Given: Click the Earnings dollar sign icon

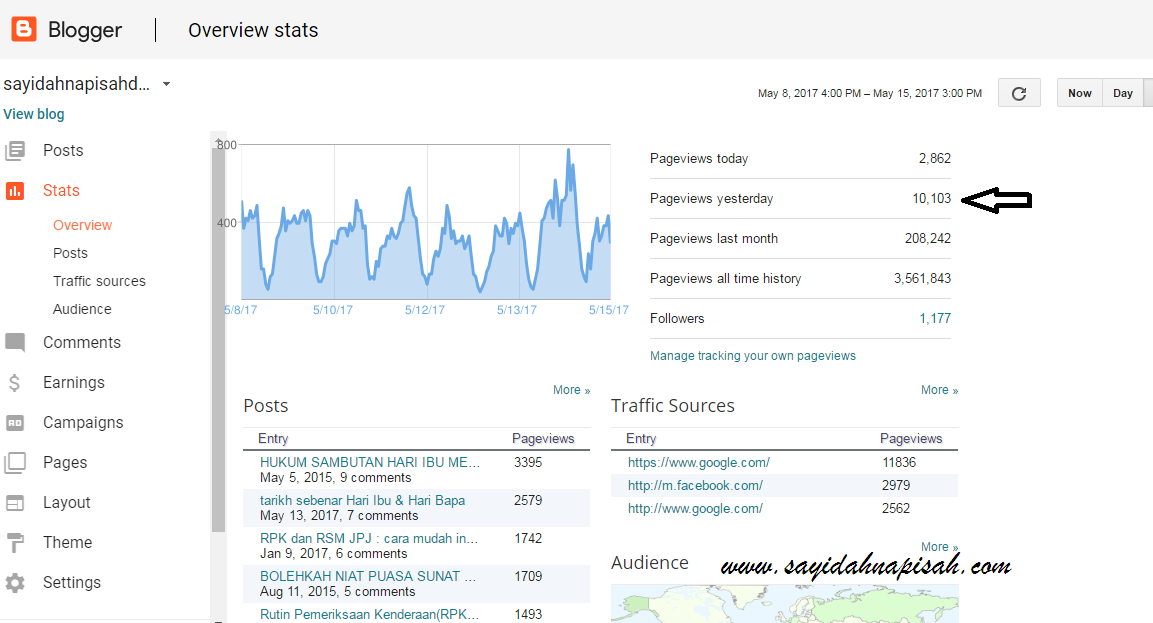Looking at the screenshot, I should click(x=15, y=382).
